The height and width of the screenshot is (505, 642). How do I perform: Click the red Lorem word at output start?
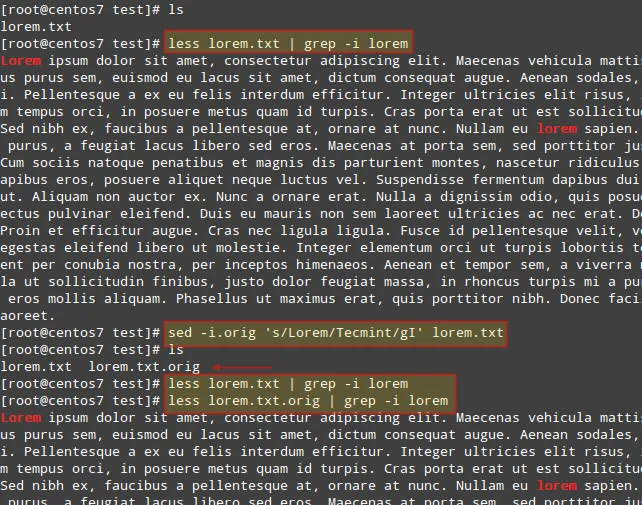pyautogui.click(x=21, y=61)
